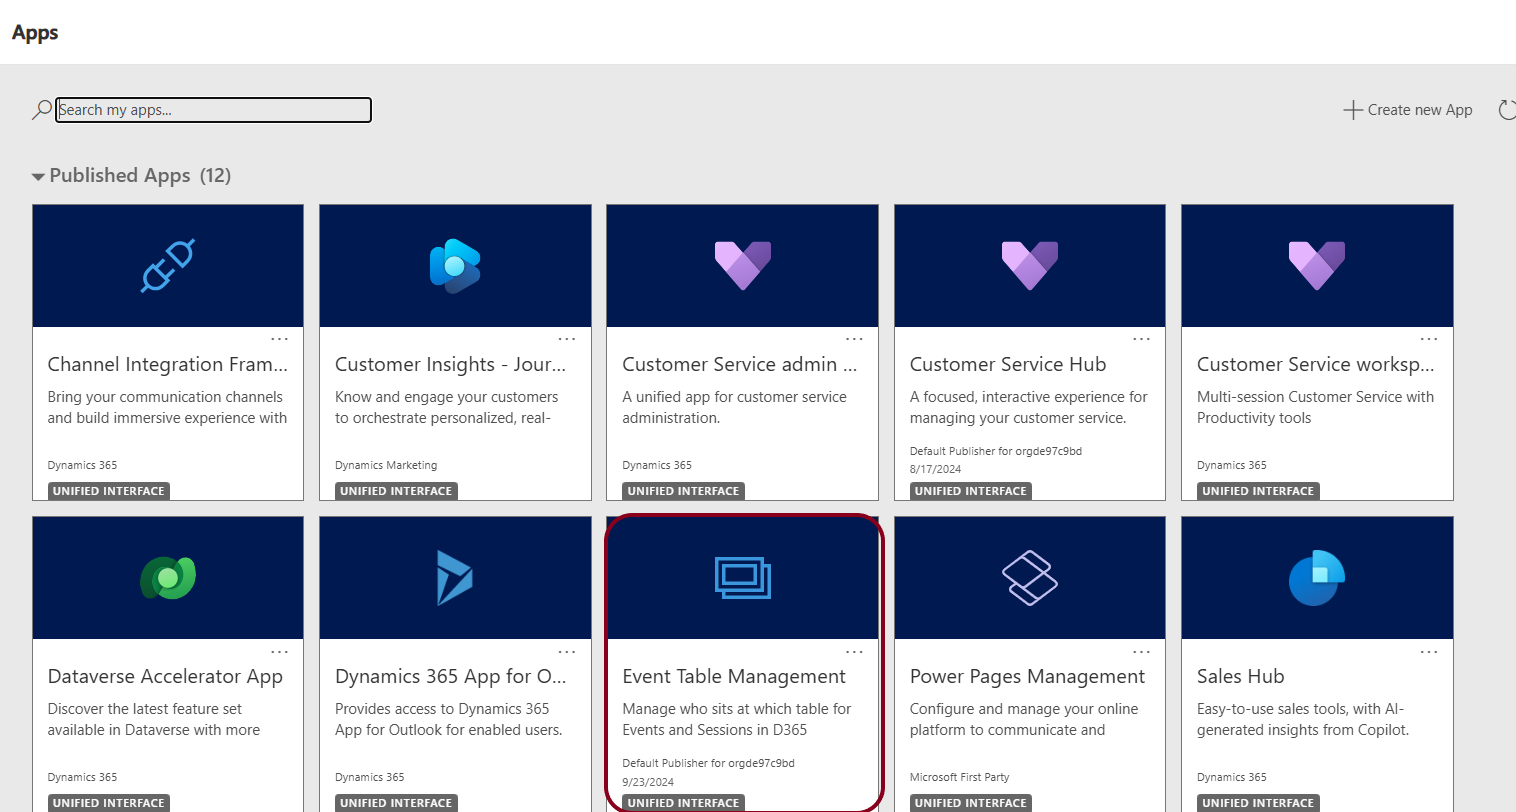This screenshot has height=812, width=1516.
Task: Click the Dynamics 365 App for Outlook icon
Action: [x=455, y=578]
